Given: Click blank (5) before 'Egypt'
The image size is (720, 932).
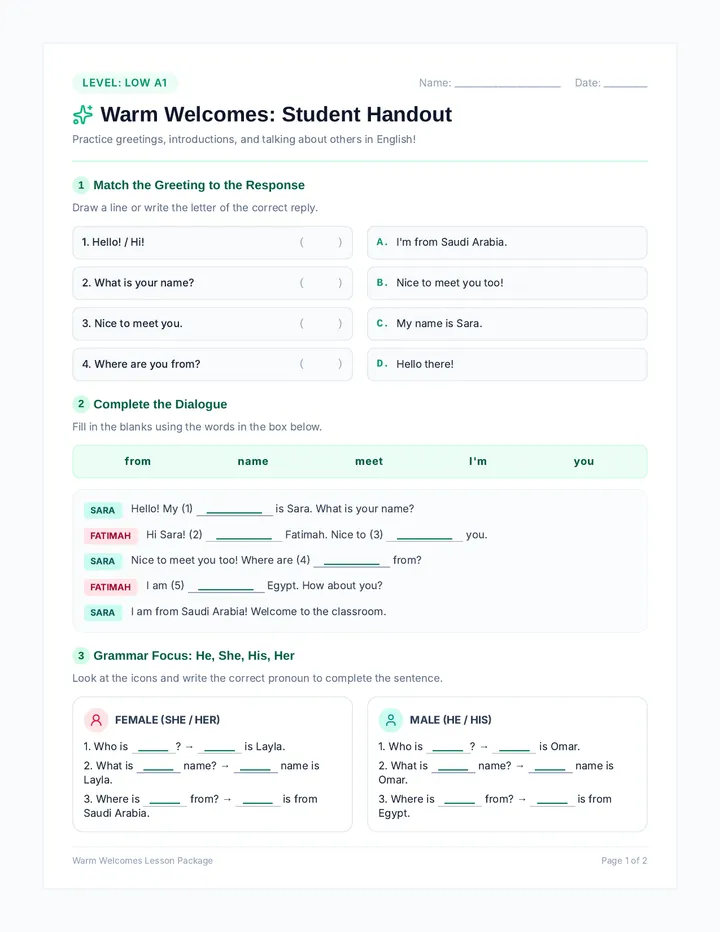Looking at the screenshot, I should point(226,586).
